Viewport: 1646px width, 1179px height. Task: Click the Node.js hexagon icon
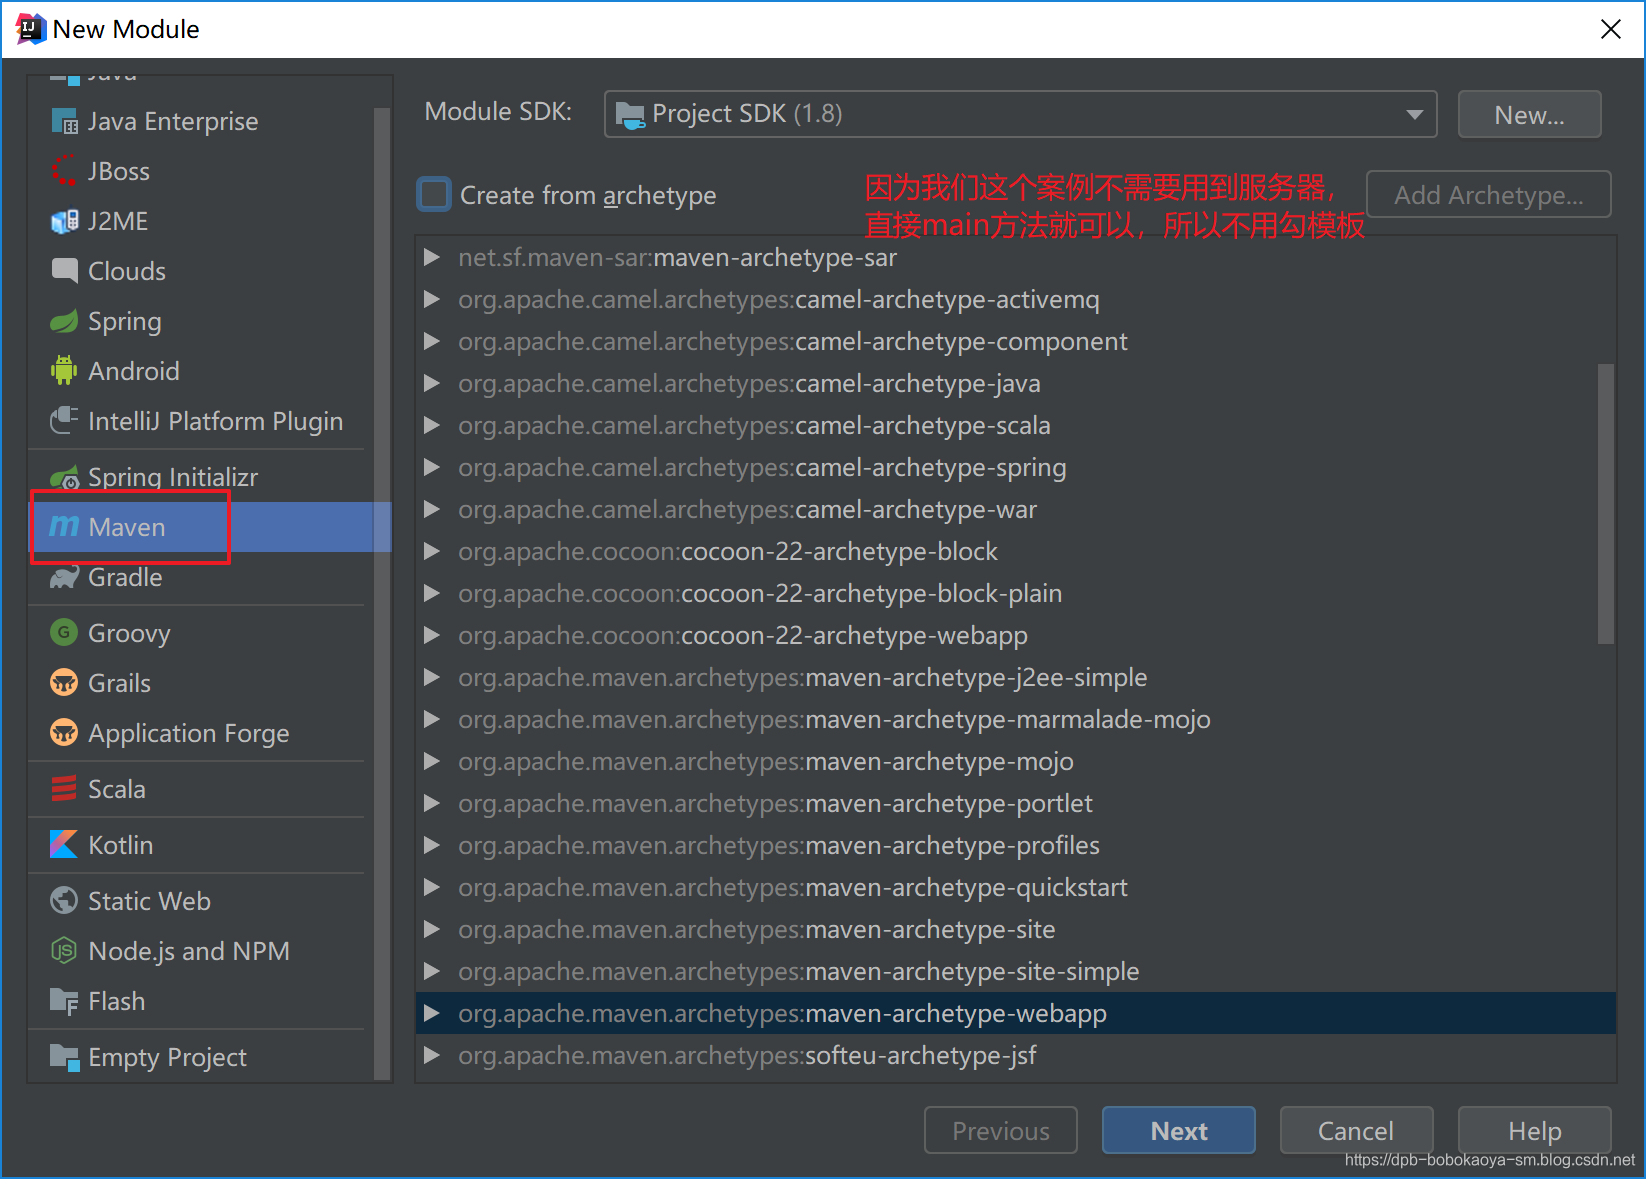[x=64, y=951]
